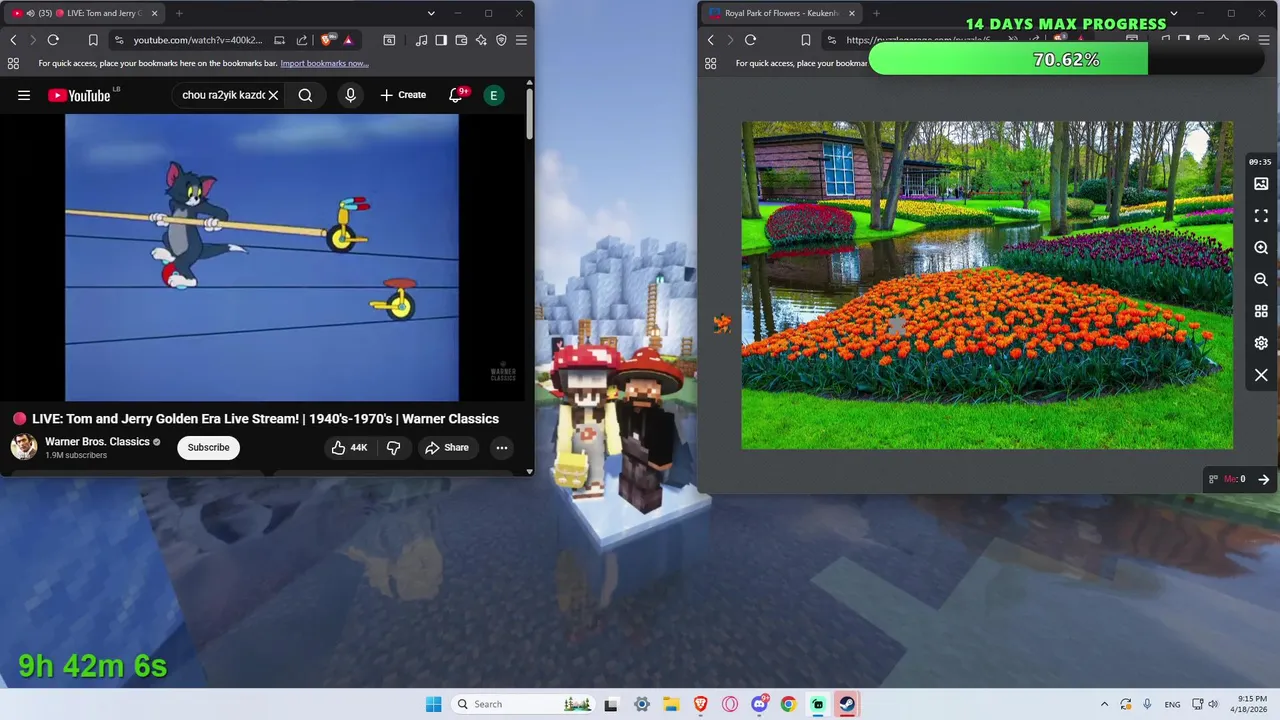This screenshot has width=1280, height=720.
Task: Zoom in on the puzzle
Action: click(1261, 247)
